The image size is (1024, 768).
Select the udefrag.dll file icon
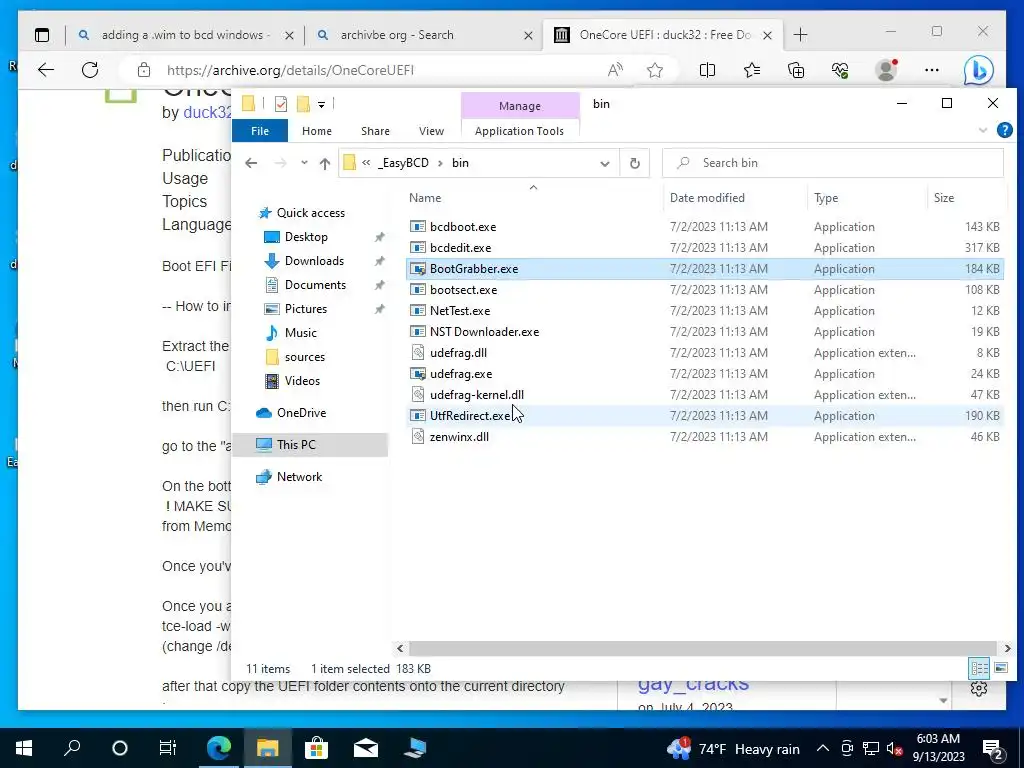[x=418, y=353]
